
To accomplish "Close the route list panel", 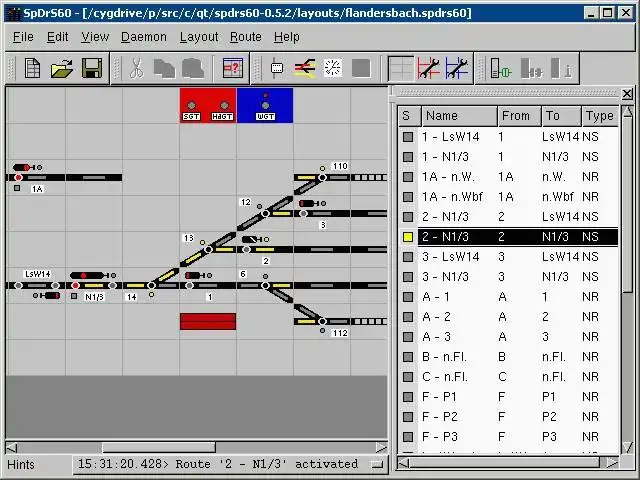I will [x=627, y=94].
